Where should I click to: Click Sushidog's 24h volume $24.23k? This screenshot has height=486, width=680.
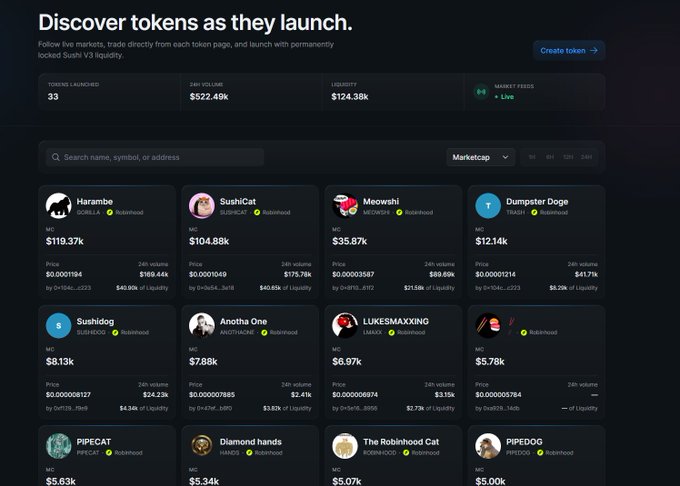(x=156, y=395)
